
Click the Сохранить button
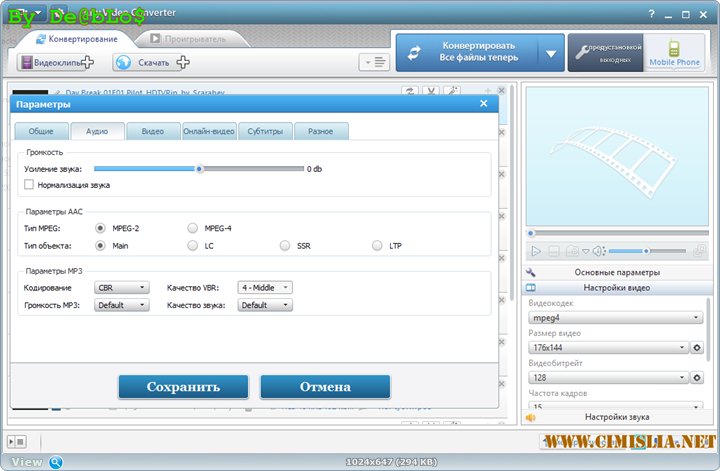click(183, 386)
